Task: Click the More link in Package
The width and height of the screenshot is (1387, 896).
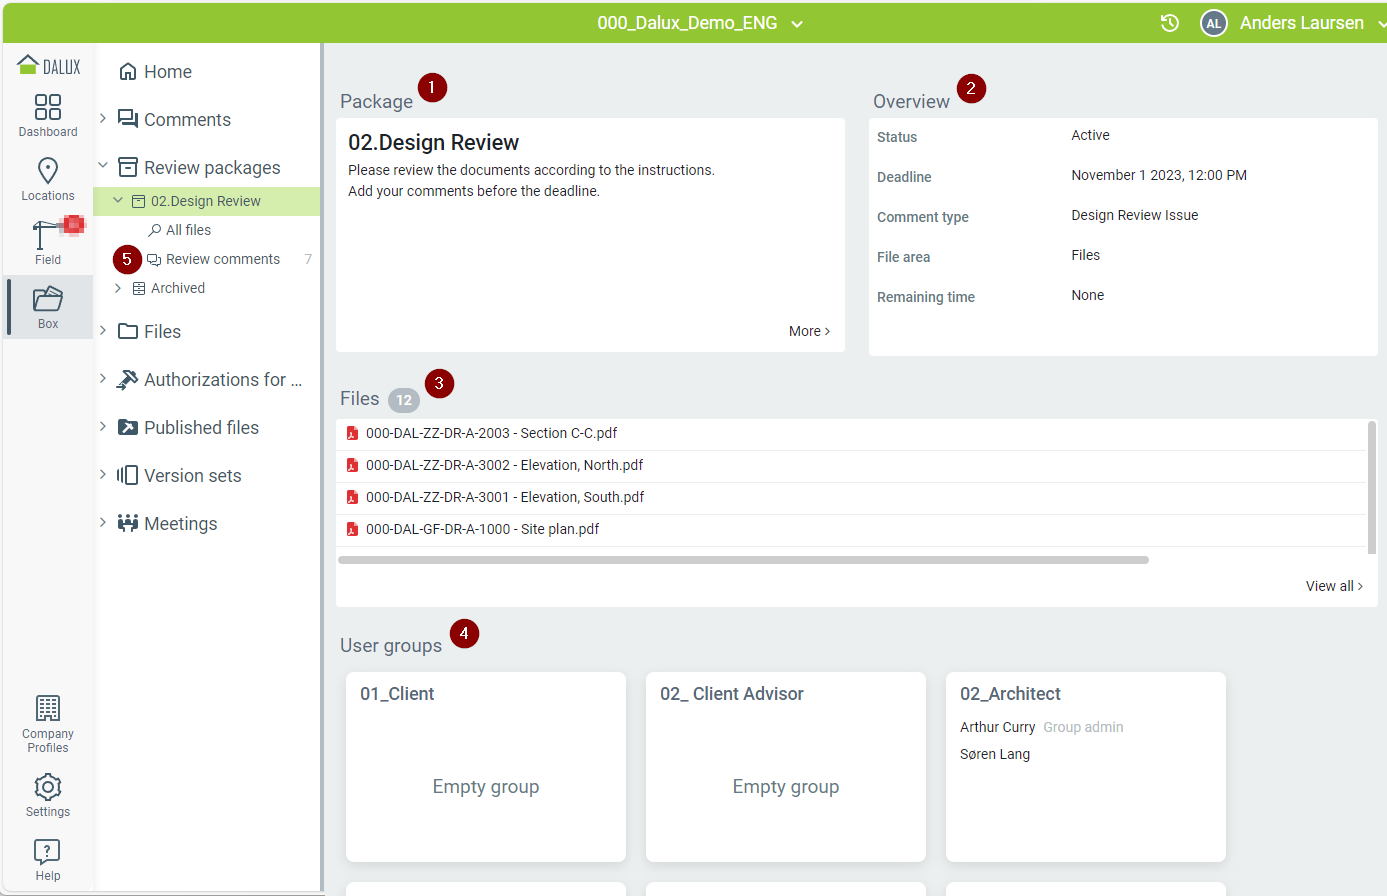Action: pyautogui.click(x=809, y=331)
